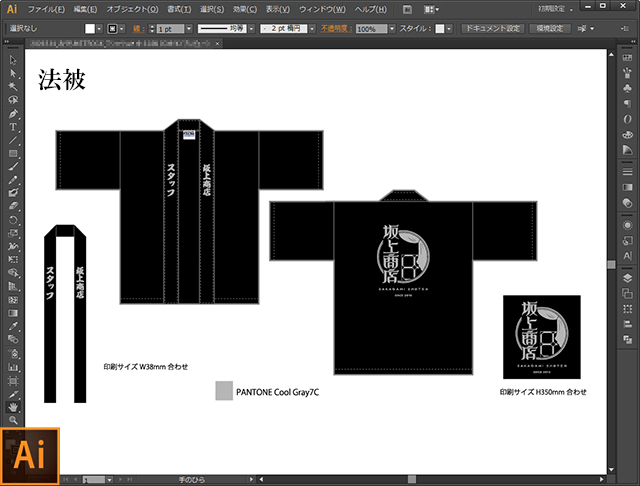Viewport: 640px width, 486px height.
Task: Open the stroke weight dropdown
Action: pyautogui.click(x=189, y=29)
